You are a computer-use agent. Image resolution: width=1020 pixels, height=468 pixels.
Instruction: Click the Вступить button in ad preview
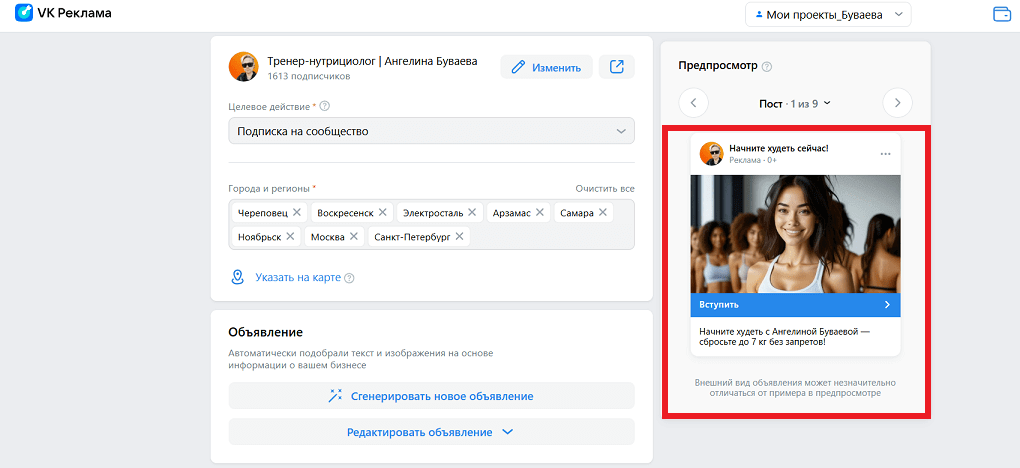[x=796, y=305]
